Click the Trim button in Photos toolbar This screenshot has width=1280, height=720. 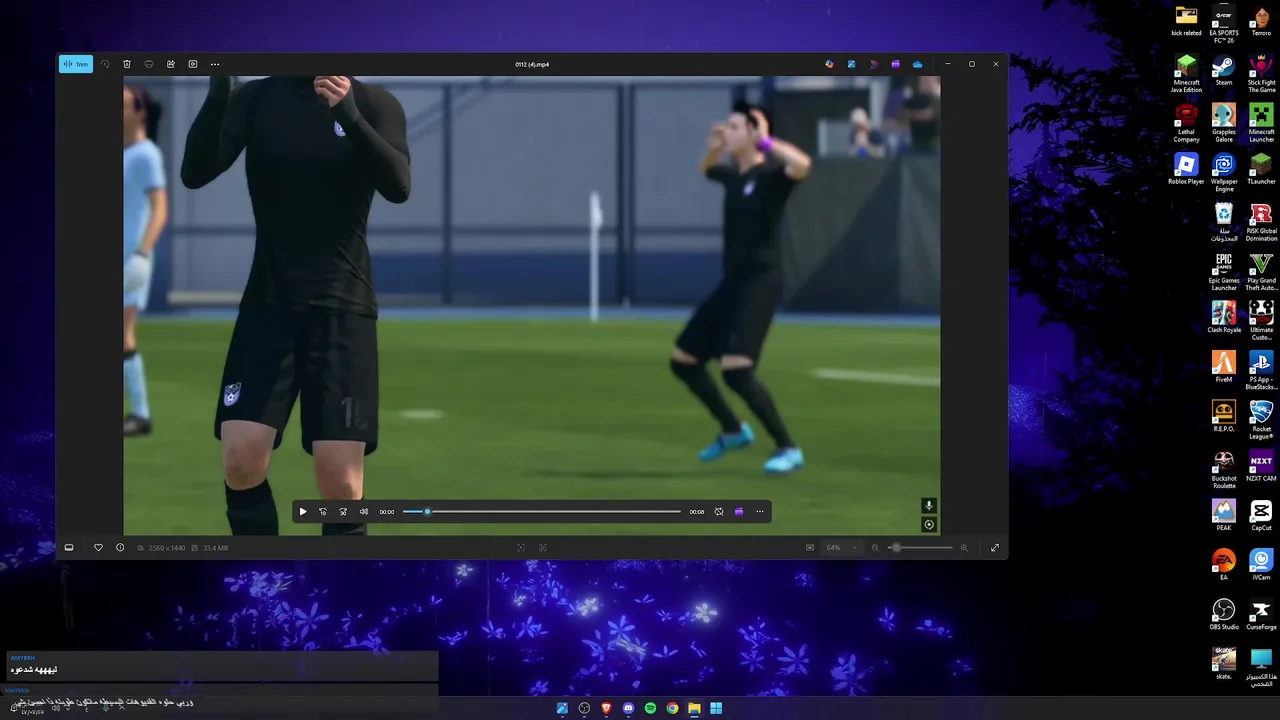pyautogui.click(x=75, y=64)
